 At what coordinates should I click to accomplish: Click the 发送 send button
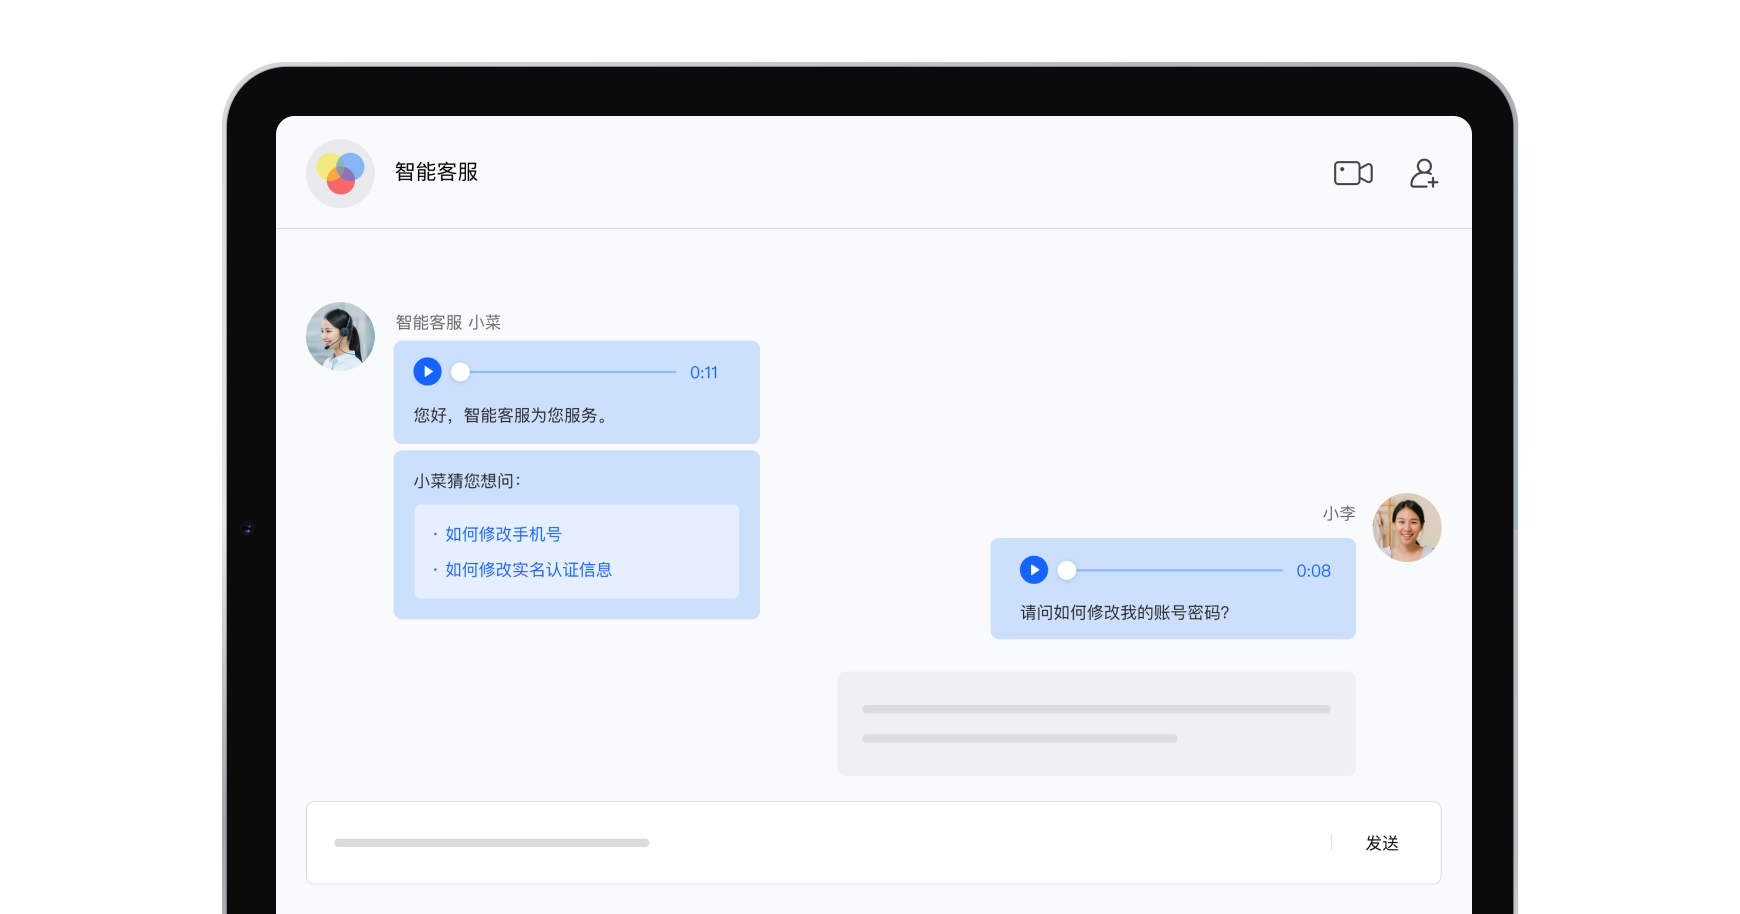coord(1382,843)
